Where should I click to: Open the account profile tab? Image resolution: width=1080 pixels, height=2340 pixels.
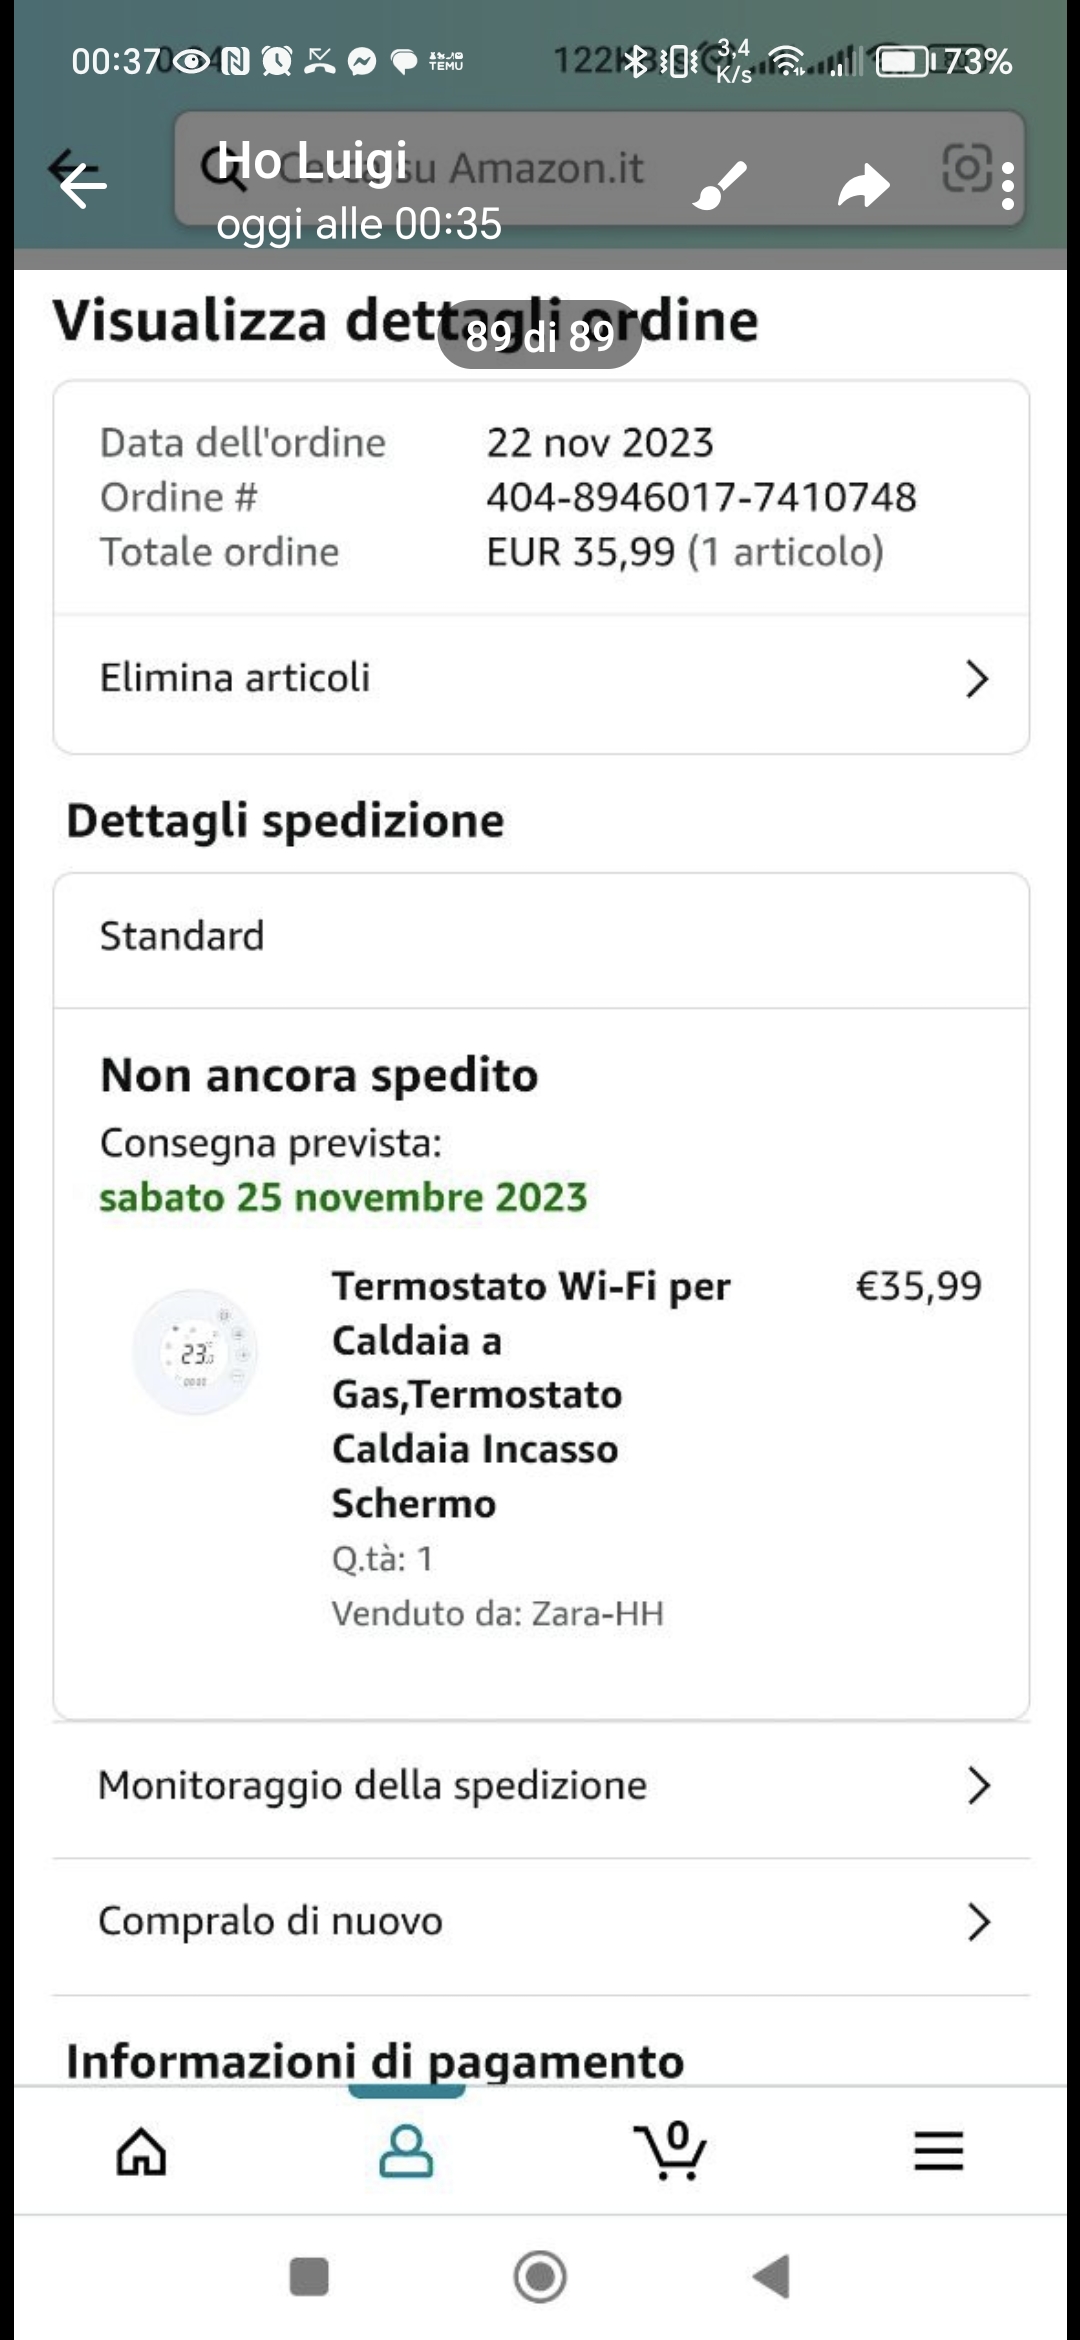(x=406, y=2152)
